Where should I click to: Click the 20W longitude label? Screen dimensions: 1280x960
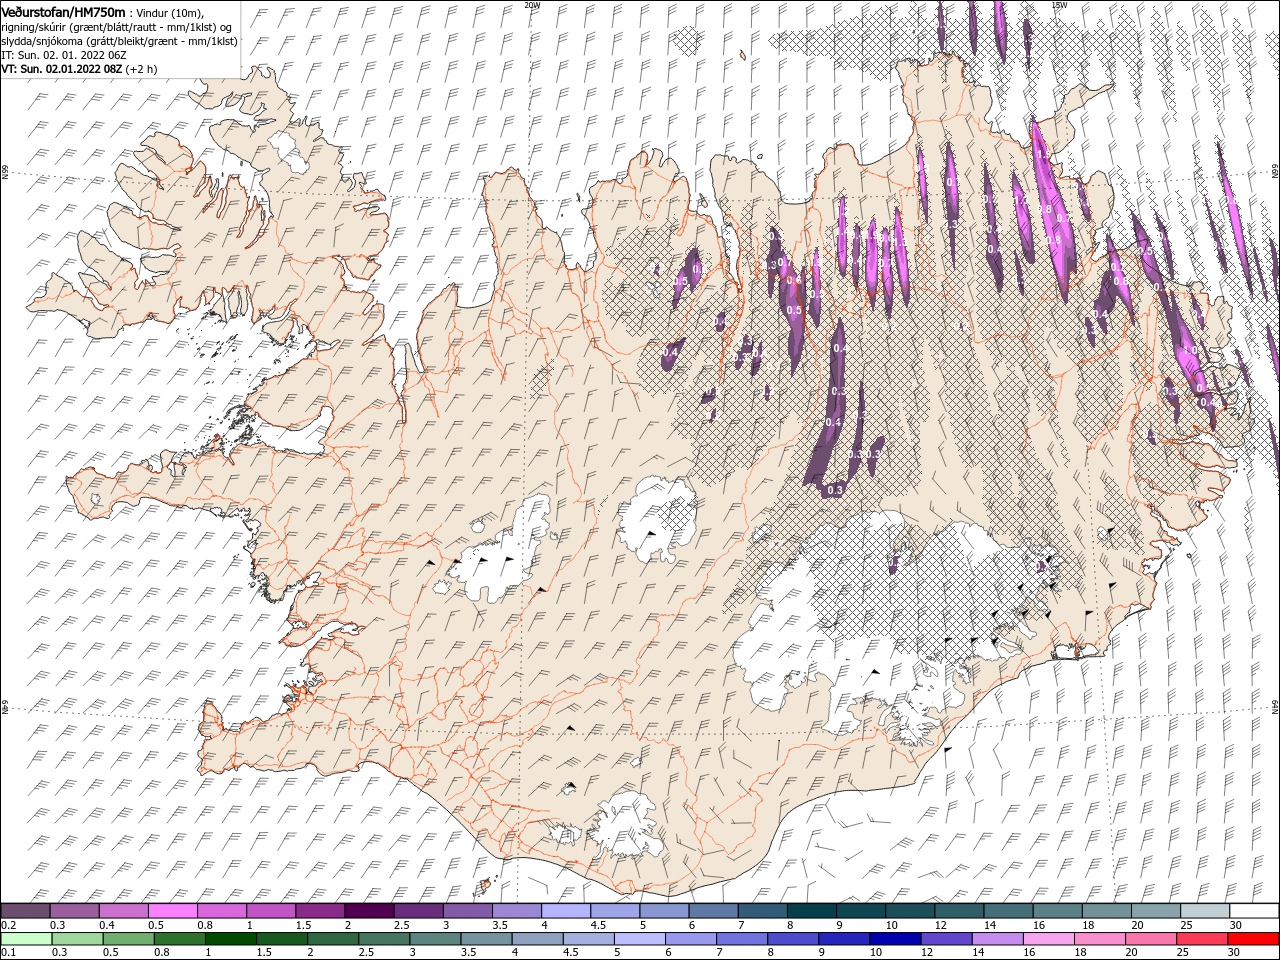[532, 5]
